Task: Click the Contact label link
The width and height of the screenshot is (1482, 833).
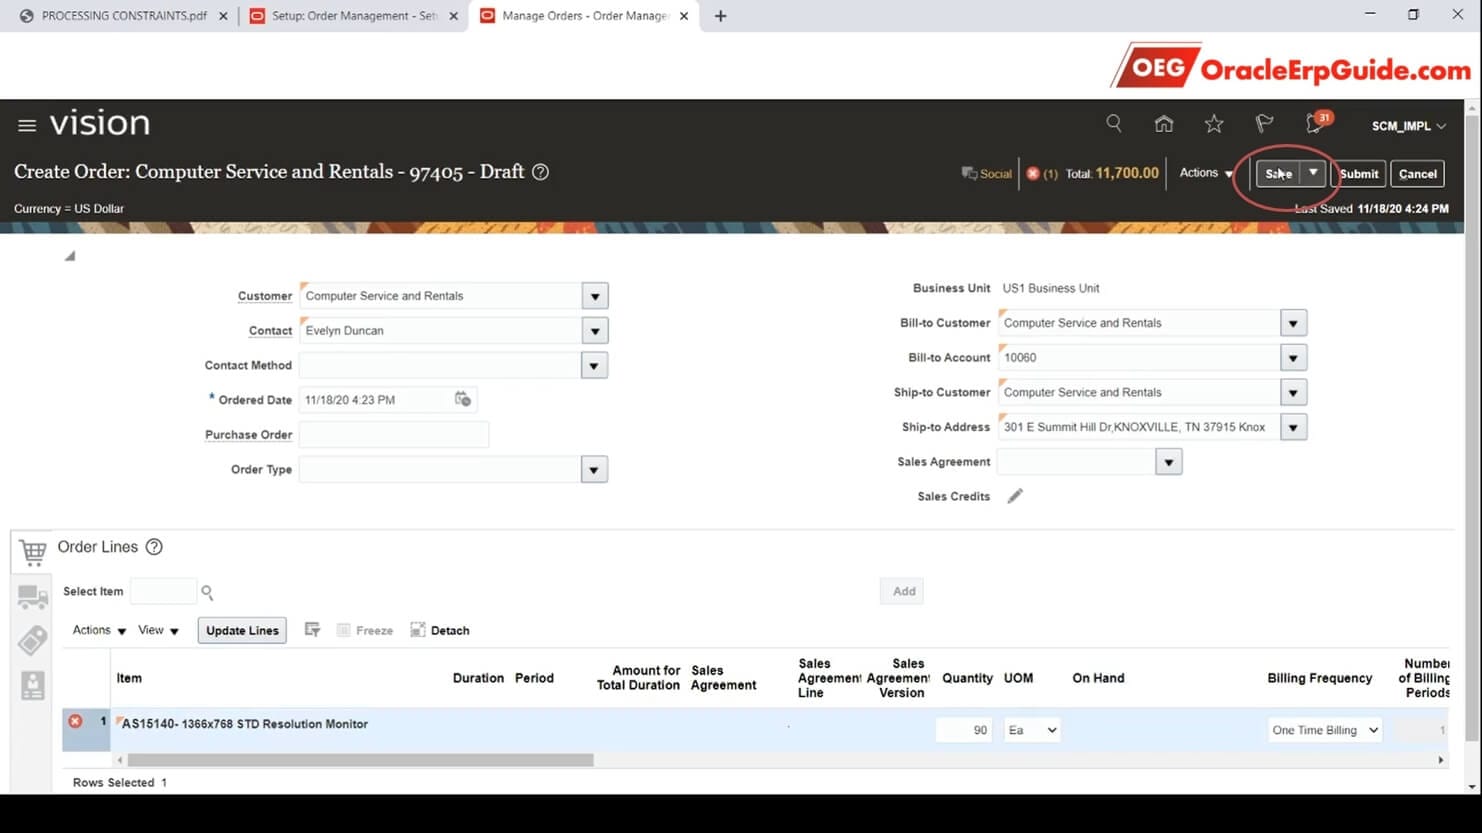Action: [270, 331]
